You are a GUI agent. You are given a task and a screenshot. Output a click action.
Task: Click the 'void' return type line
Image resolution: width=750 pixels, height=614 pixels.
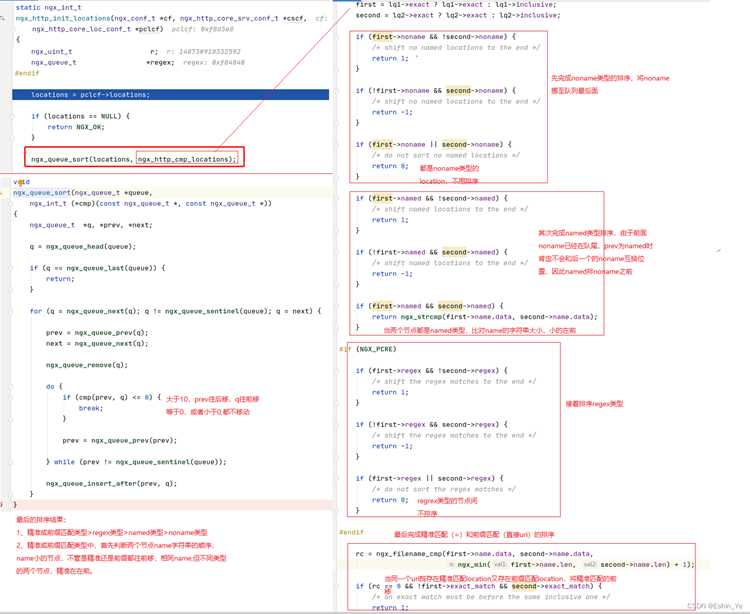pos(22,182)
